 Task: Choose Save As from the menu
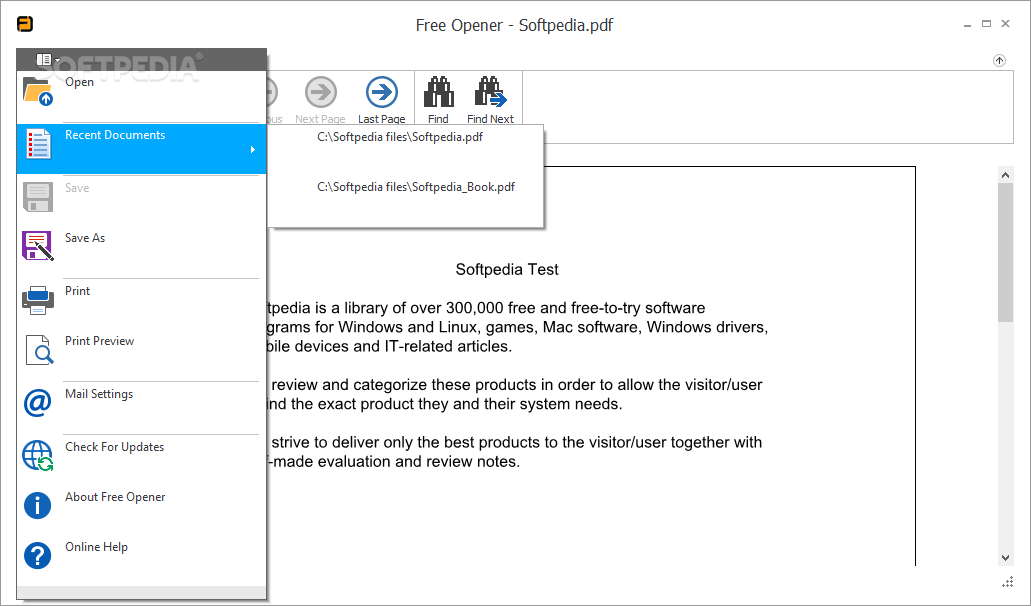pyautogui.click(x=141, y=251)
